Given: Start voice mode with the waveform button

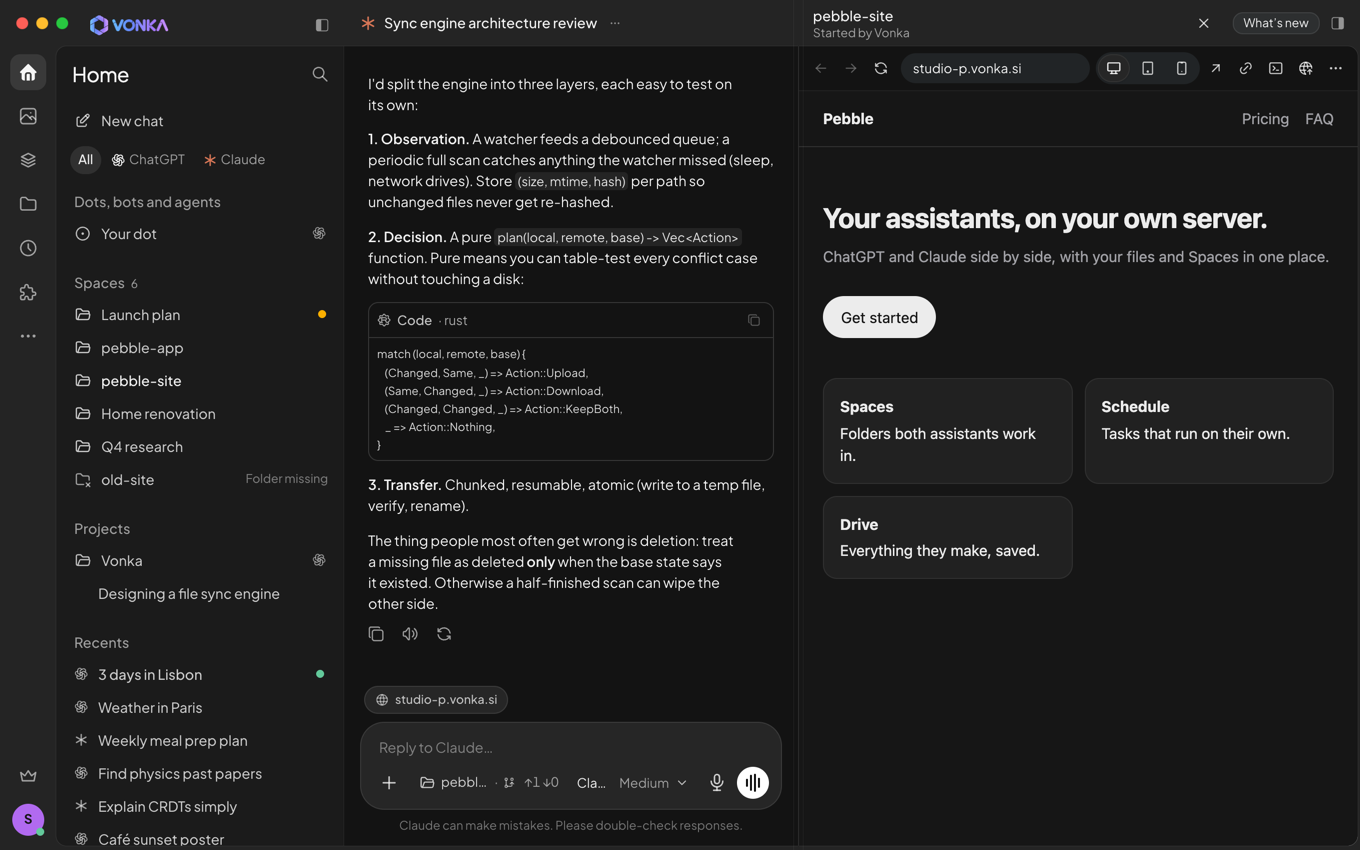Looking at the screenshot, I should pyautogui.click(x=753, y=783).
